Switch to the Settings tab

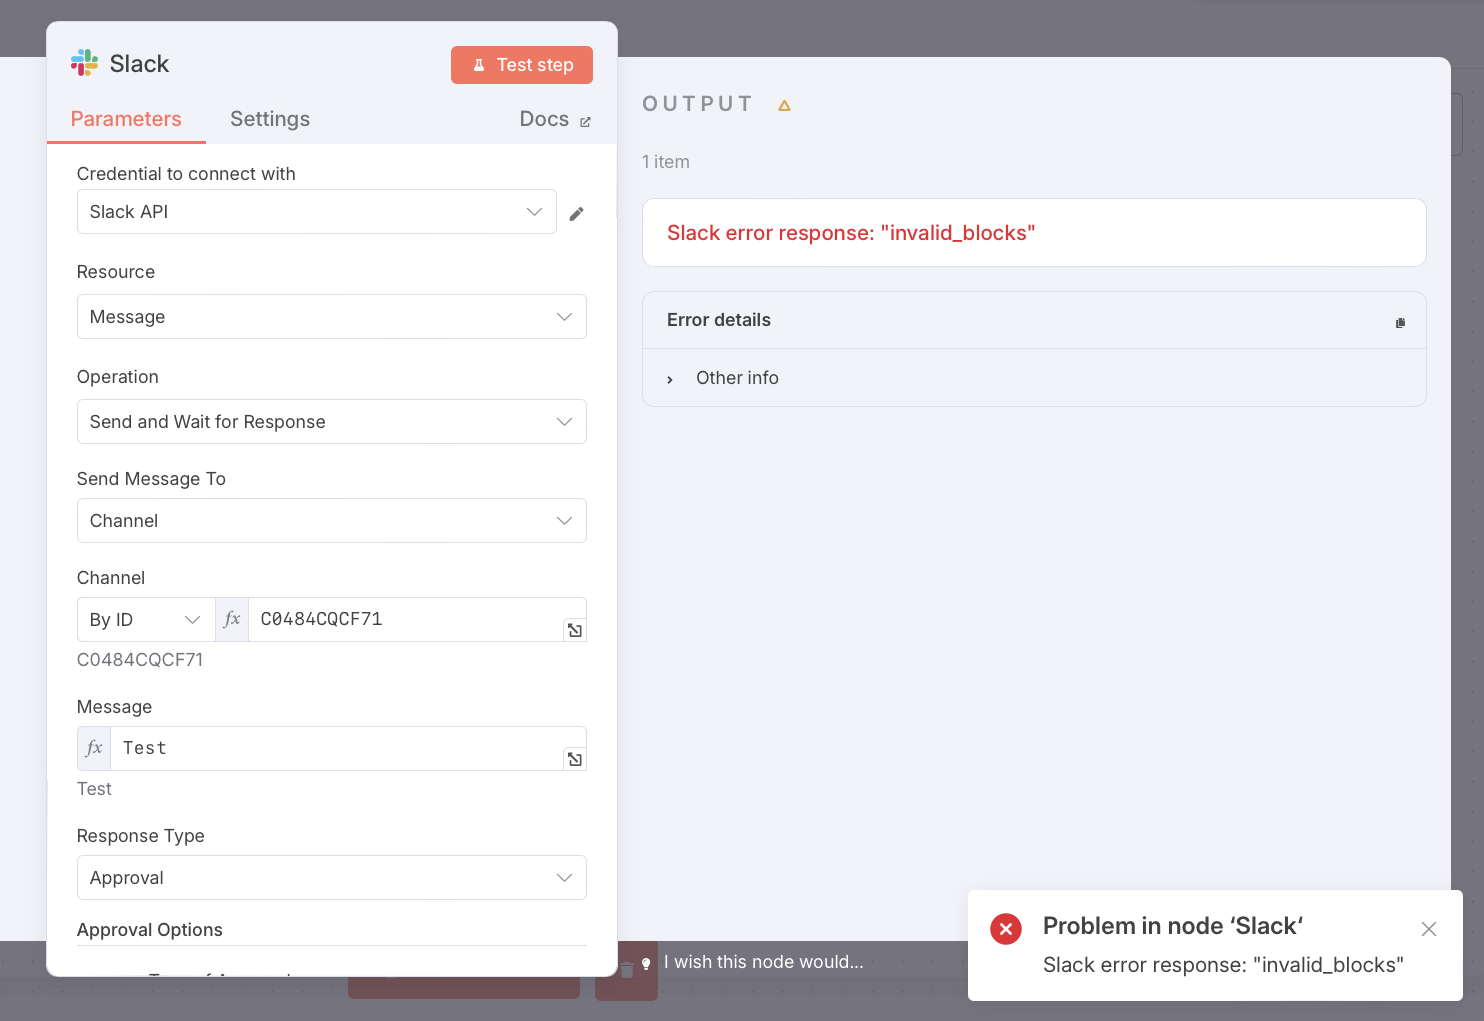coord(270,119)
